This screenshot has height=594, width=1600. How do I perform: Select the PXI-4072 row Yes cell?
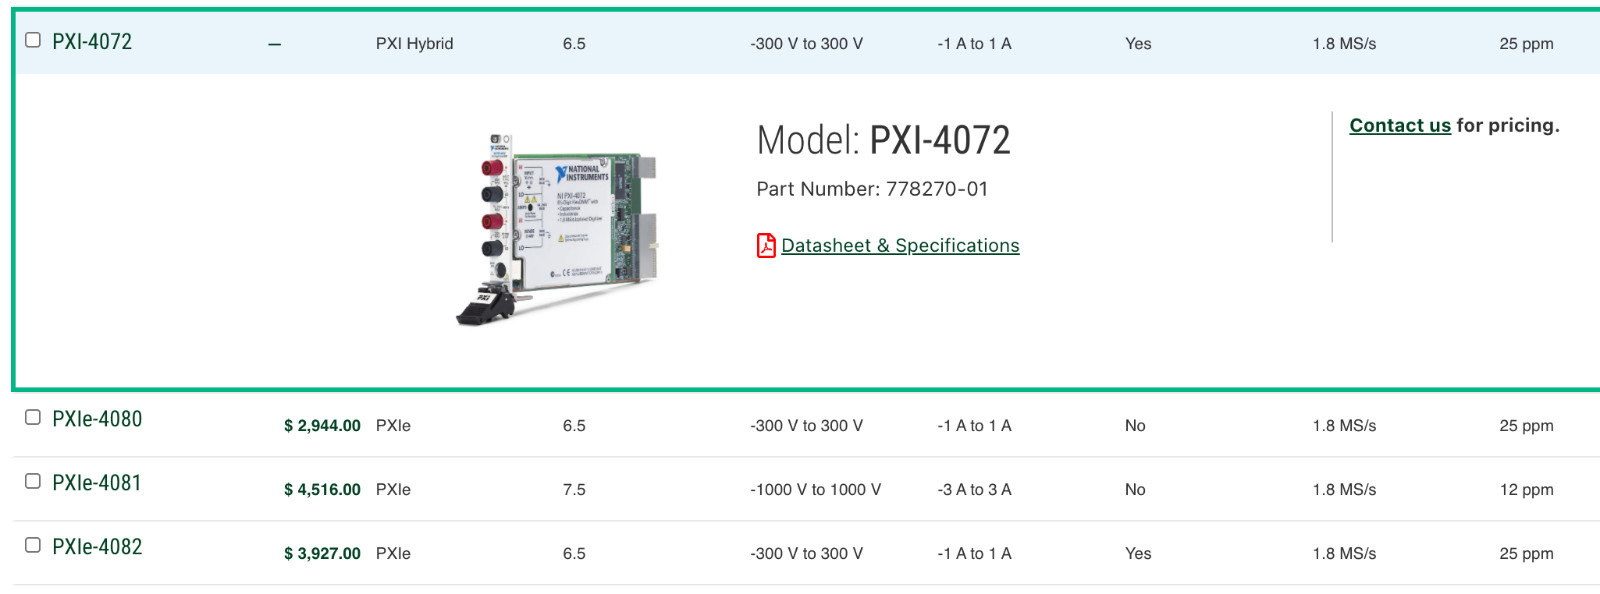[x=1138, y=44]
